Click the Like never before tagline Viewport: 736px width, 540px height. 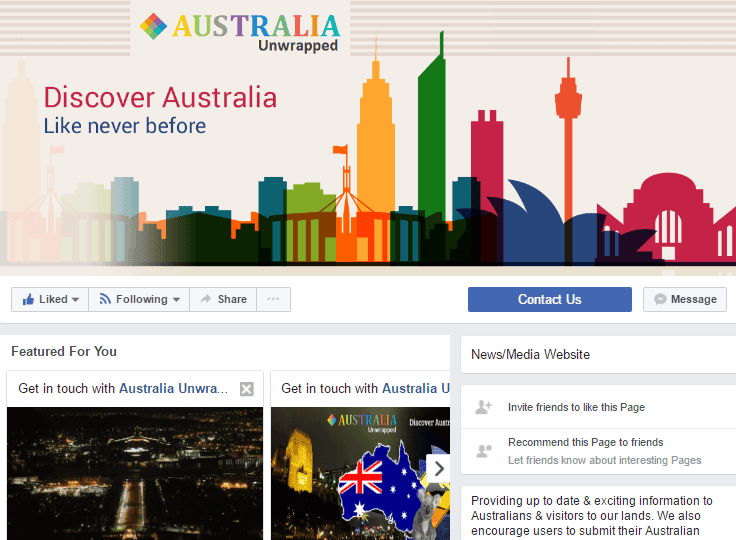[125, 126]
